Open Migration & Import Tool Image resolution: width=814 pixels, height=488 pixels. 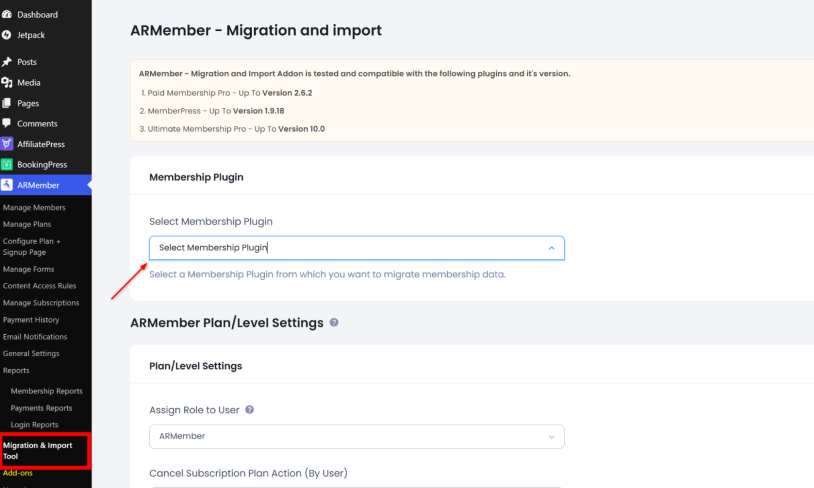[x=37, y=451]
